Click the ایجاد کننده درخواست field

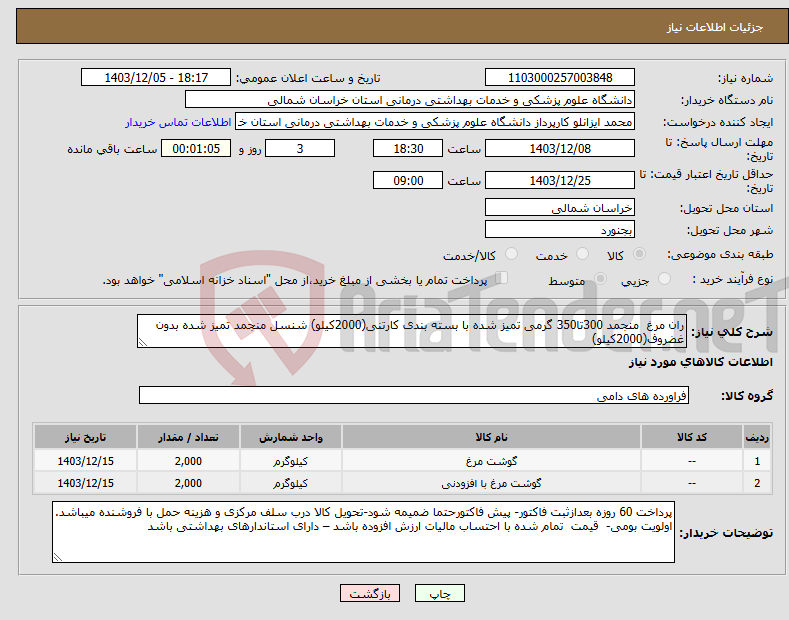click(x=435, y=122)
